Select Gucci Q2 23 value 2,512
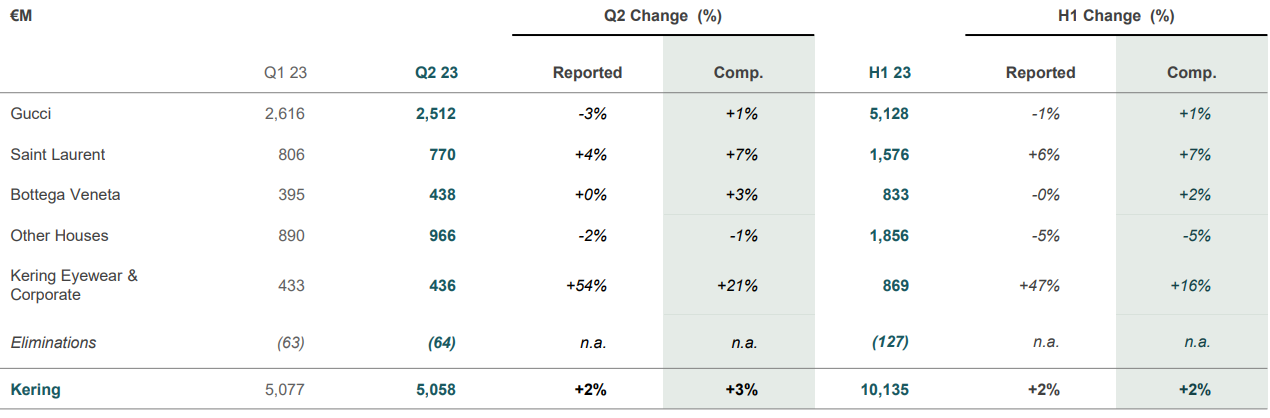1270x418 pixels. [436, 114]
